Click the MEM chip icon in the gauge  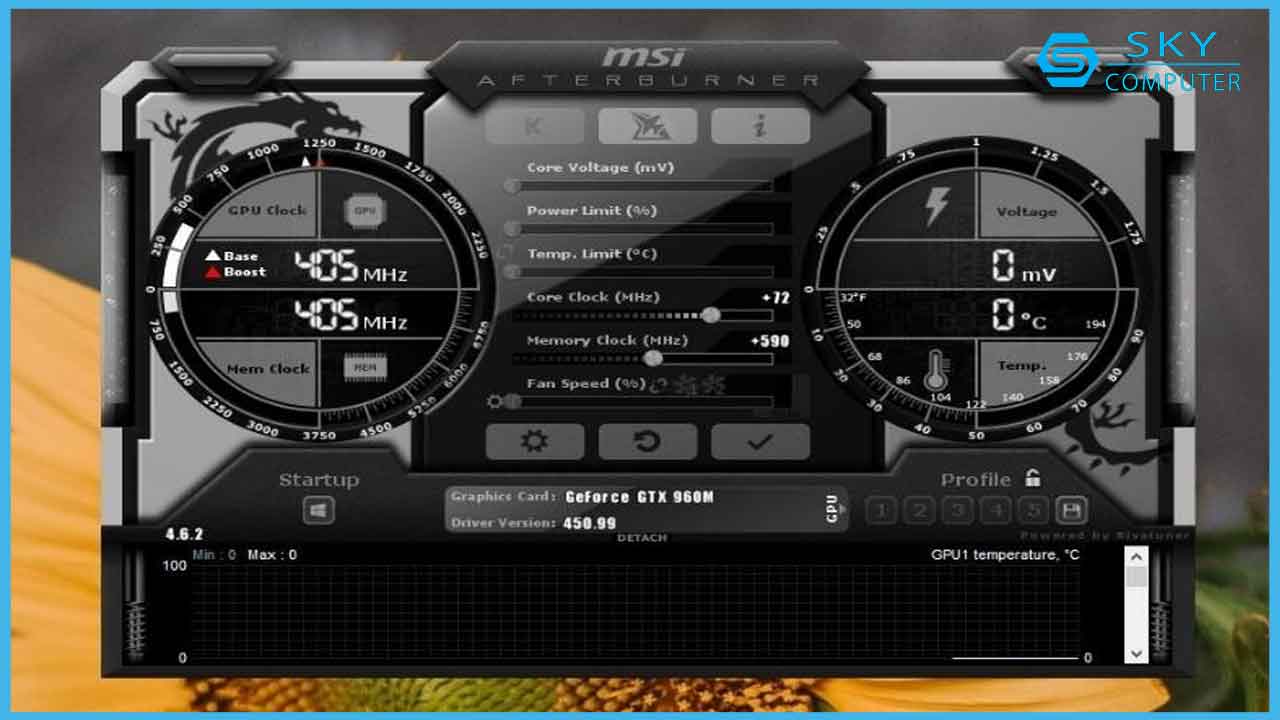(364, 368)
